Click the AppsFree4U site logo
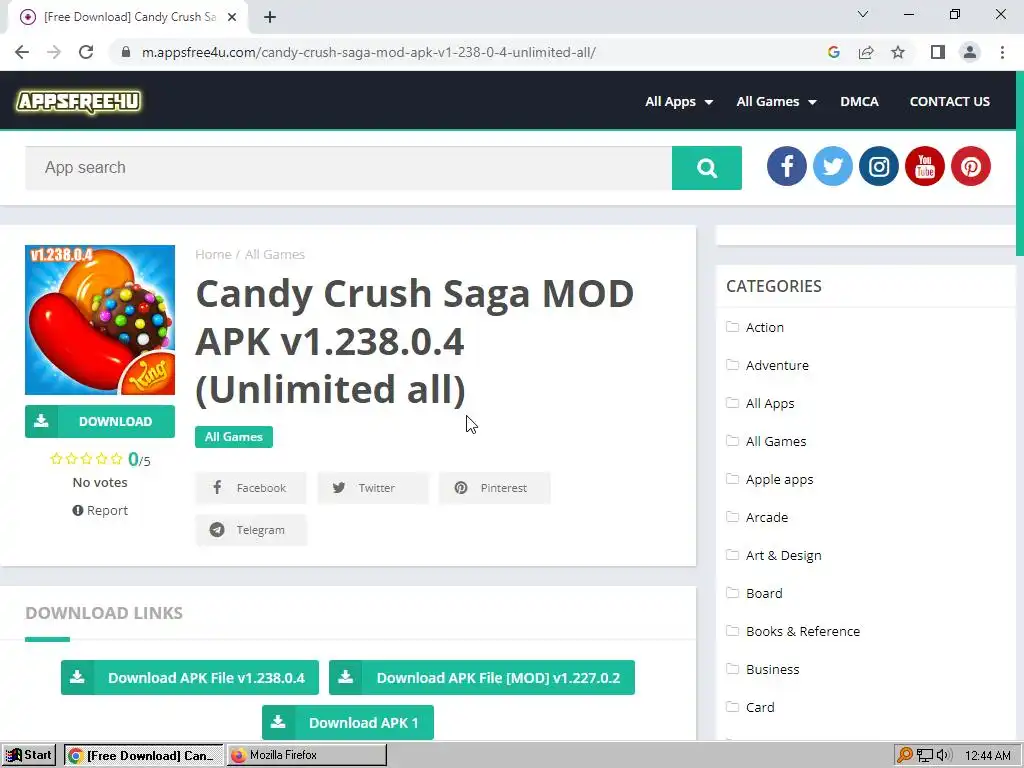 78,101
